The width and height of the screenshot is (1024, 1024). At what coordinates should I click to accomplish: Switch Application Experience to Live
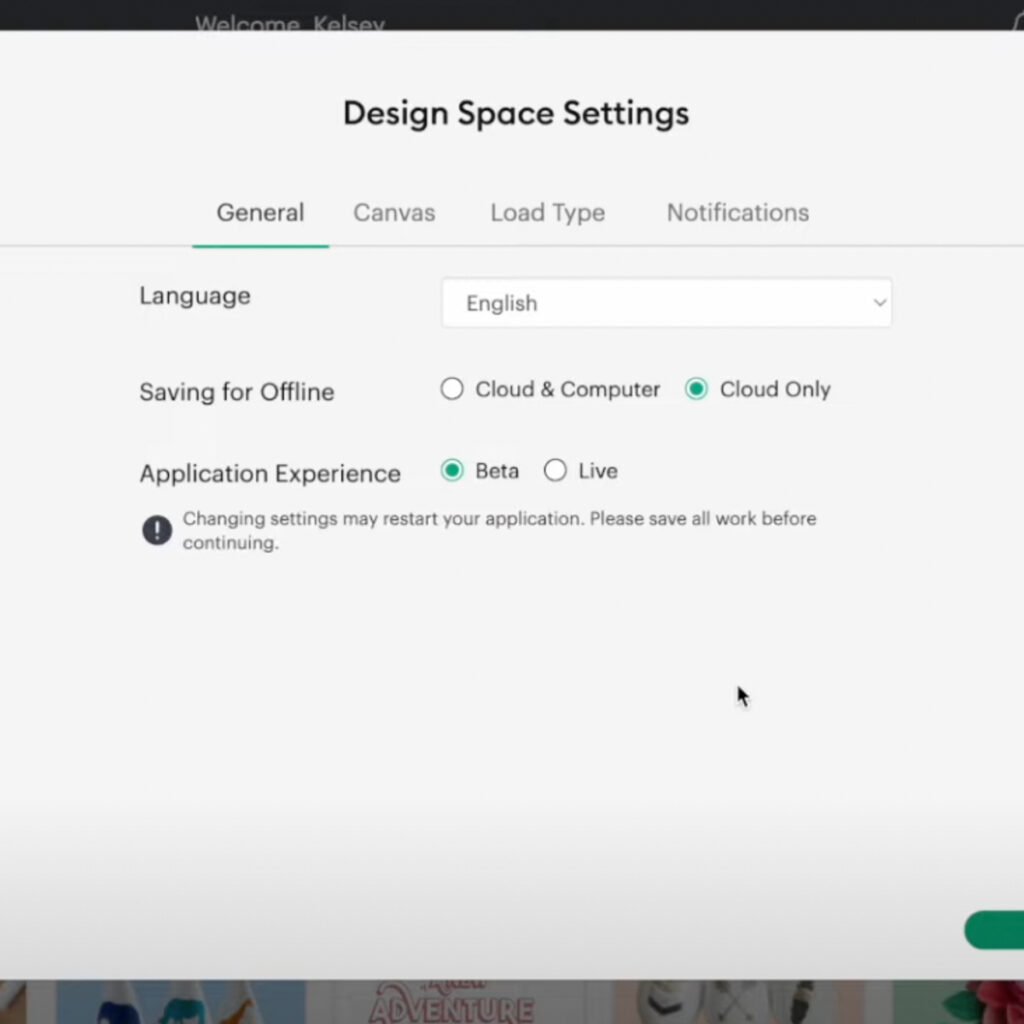tap(556, 470)
